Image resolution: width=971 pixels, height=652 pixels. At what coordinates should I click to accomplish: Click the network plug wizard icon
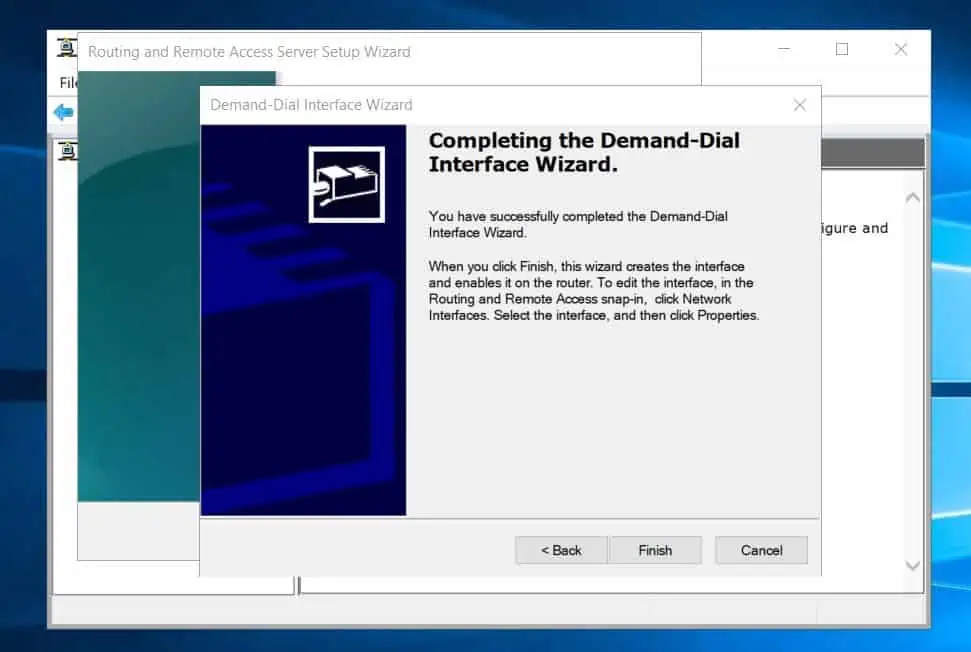click(x=346, y=184)
